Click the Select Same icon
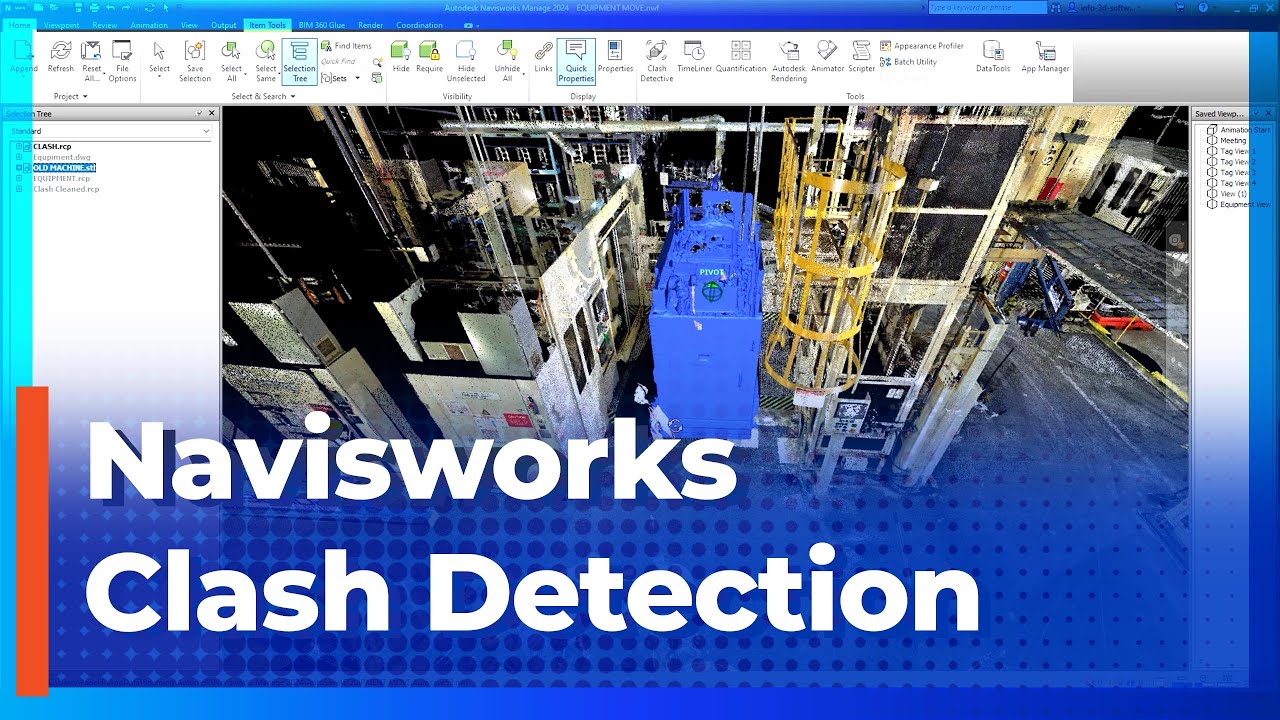The image size is (1280, 720). (266, 52)
